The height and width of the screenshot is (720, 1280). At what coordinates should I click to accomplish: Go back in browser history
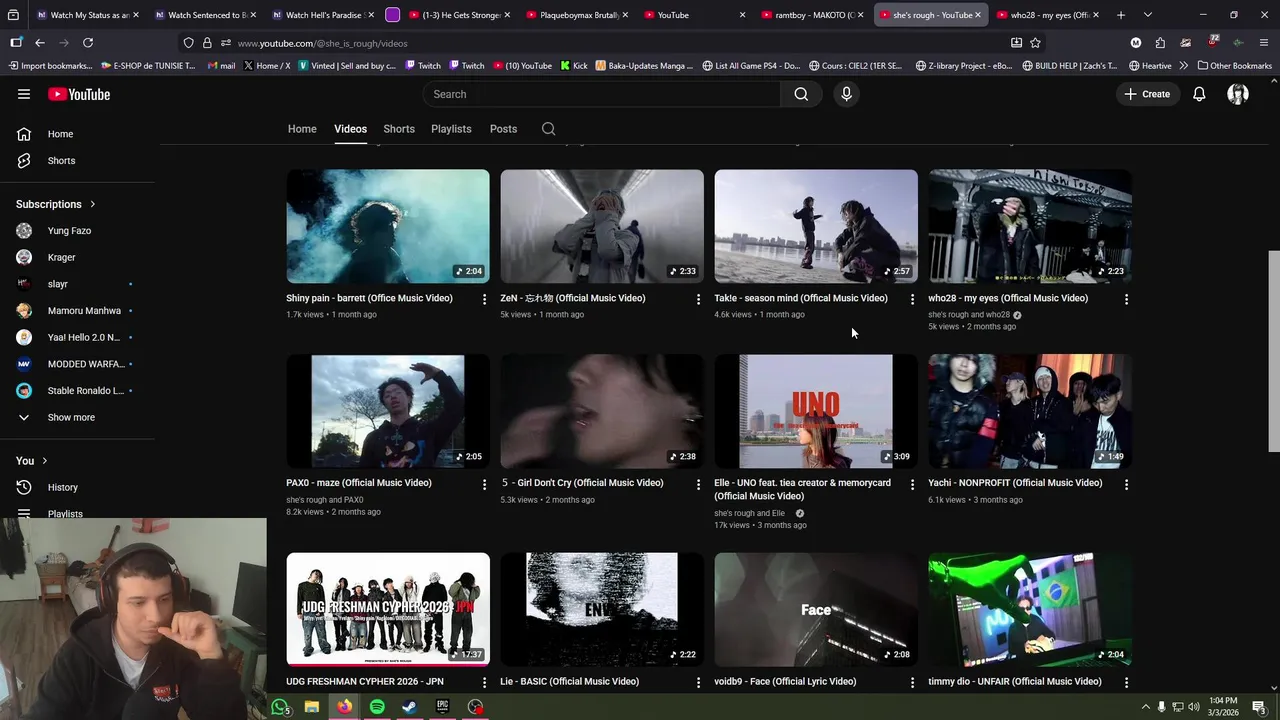(40, 43)
